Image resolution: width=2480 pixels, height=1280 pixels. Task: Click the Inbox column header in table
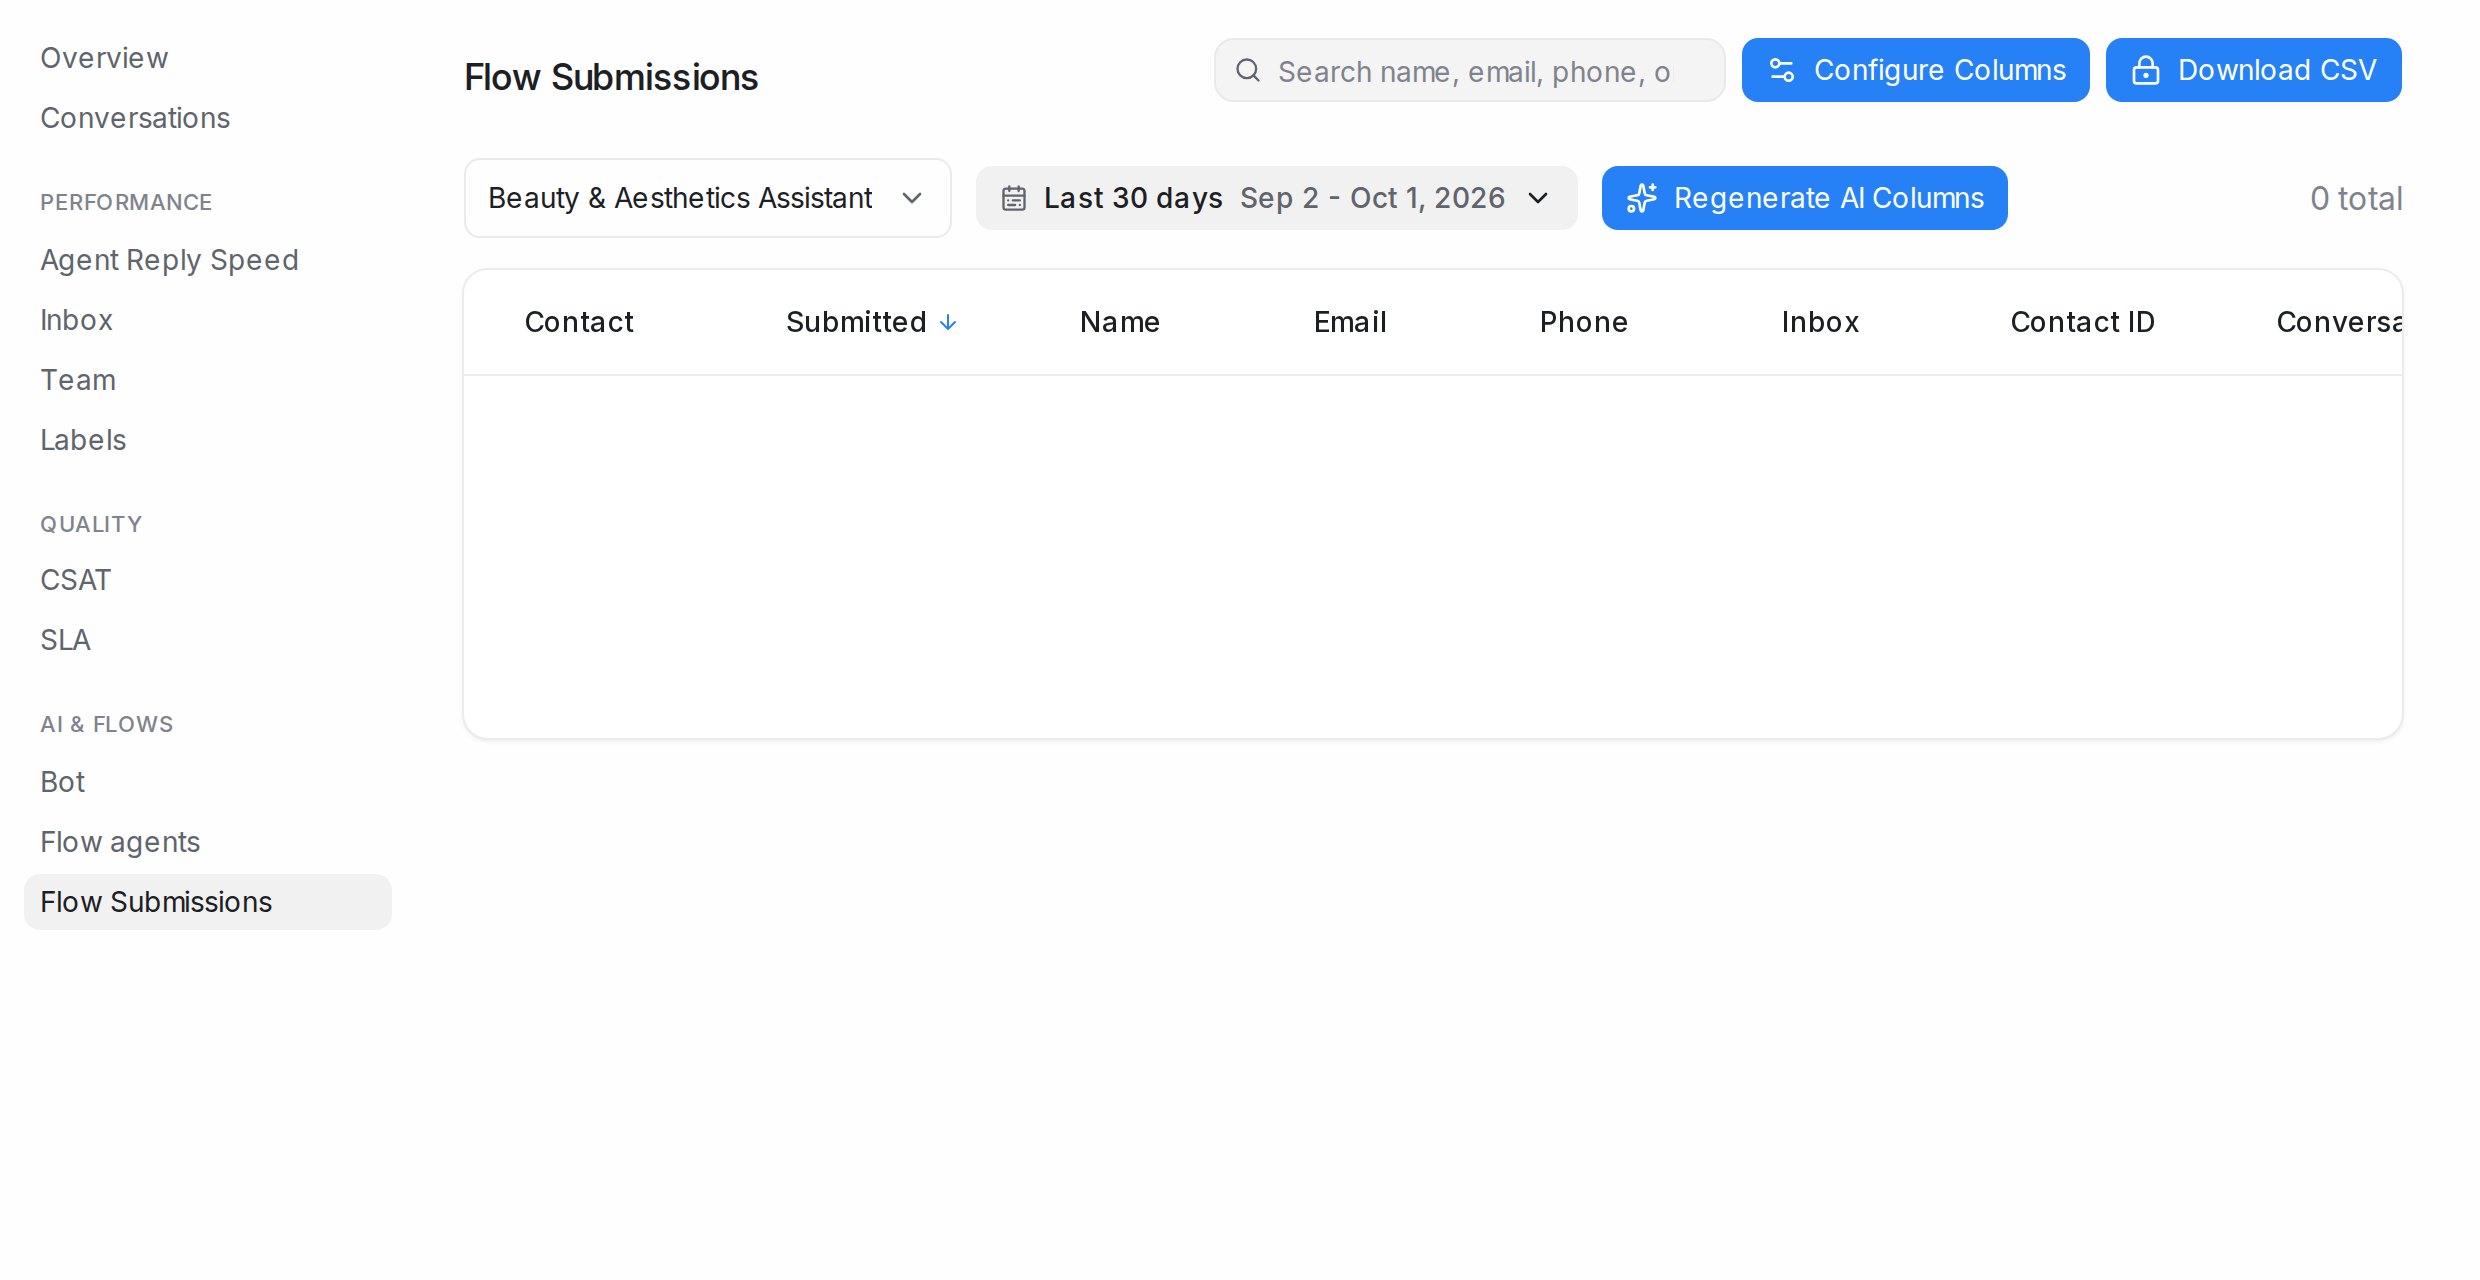coord(1820,322)
